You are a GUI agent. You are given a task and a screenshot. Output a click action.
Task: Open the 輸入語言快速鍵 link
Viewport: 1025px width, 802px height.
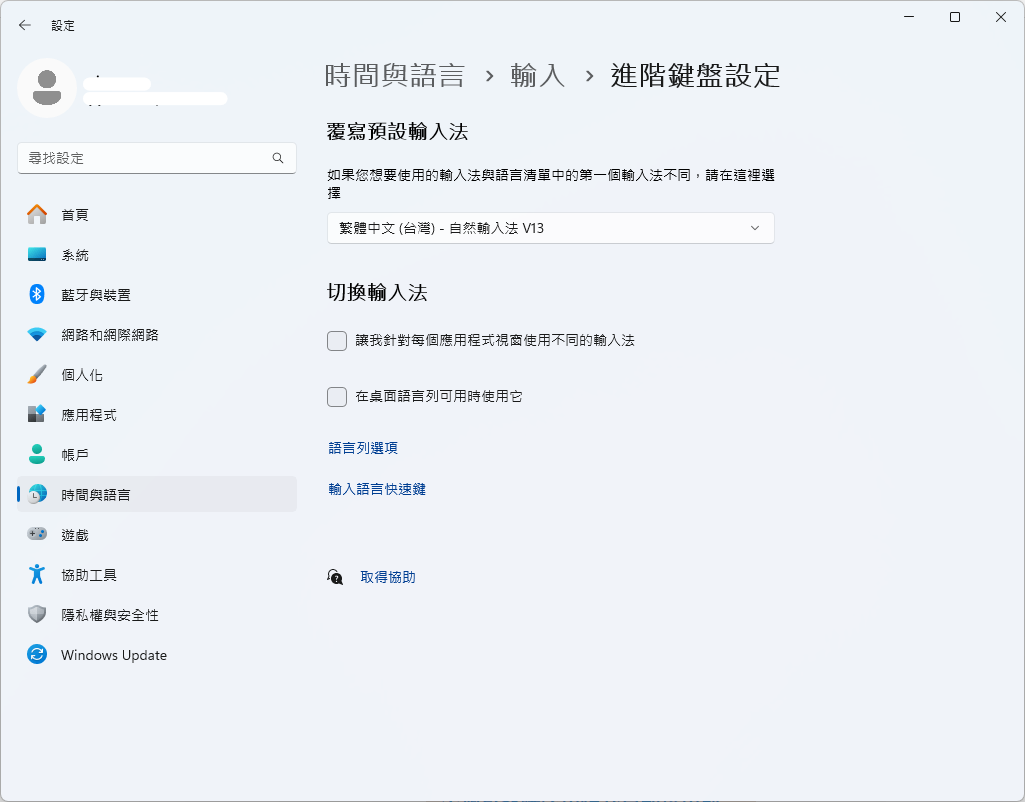(377, 490)
